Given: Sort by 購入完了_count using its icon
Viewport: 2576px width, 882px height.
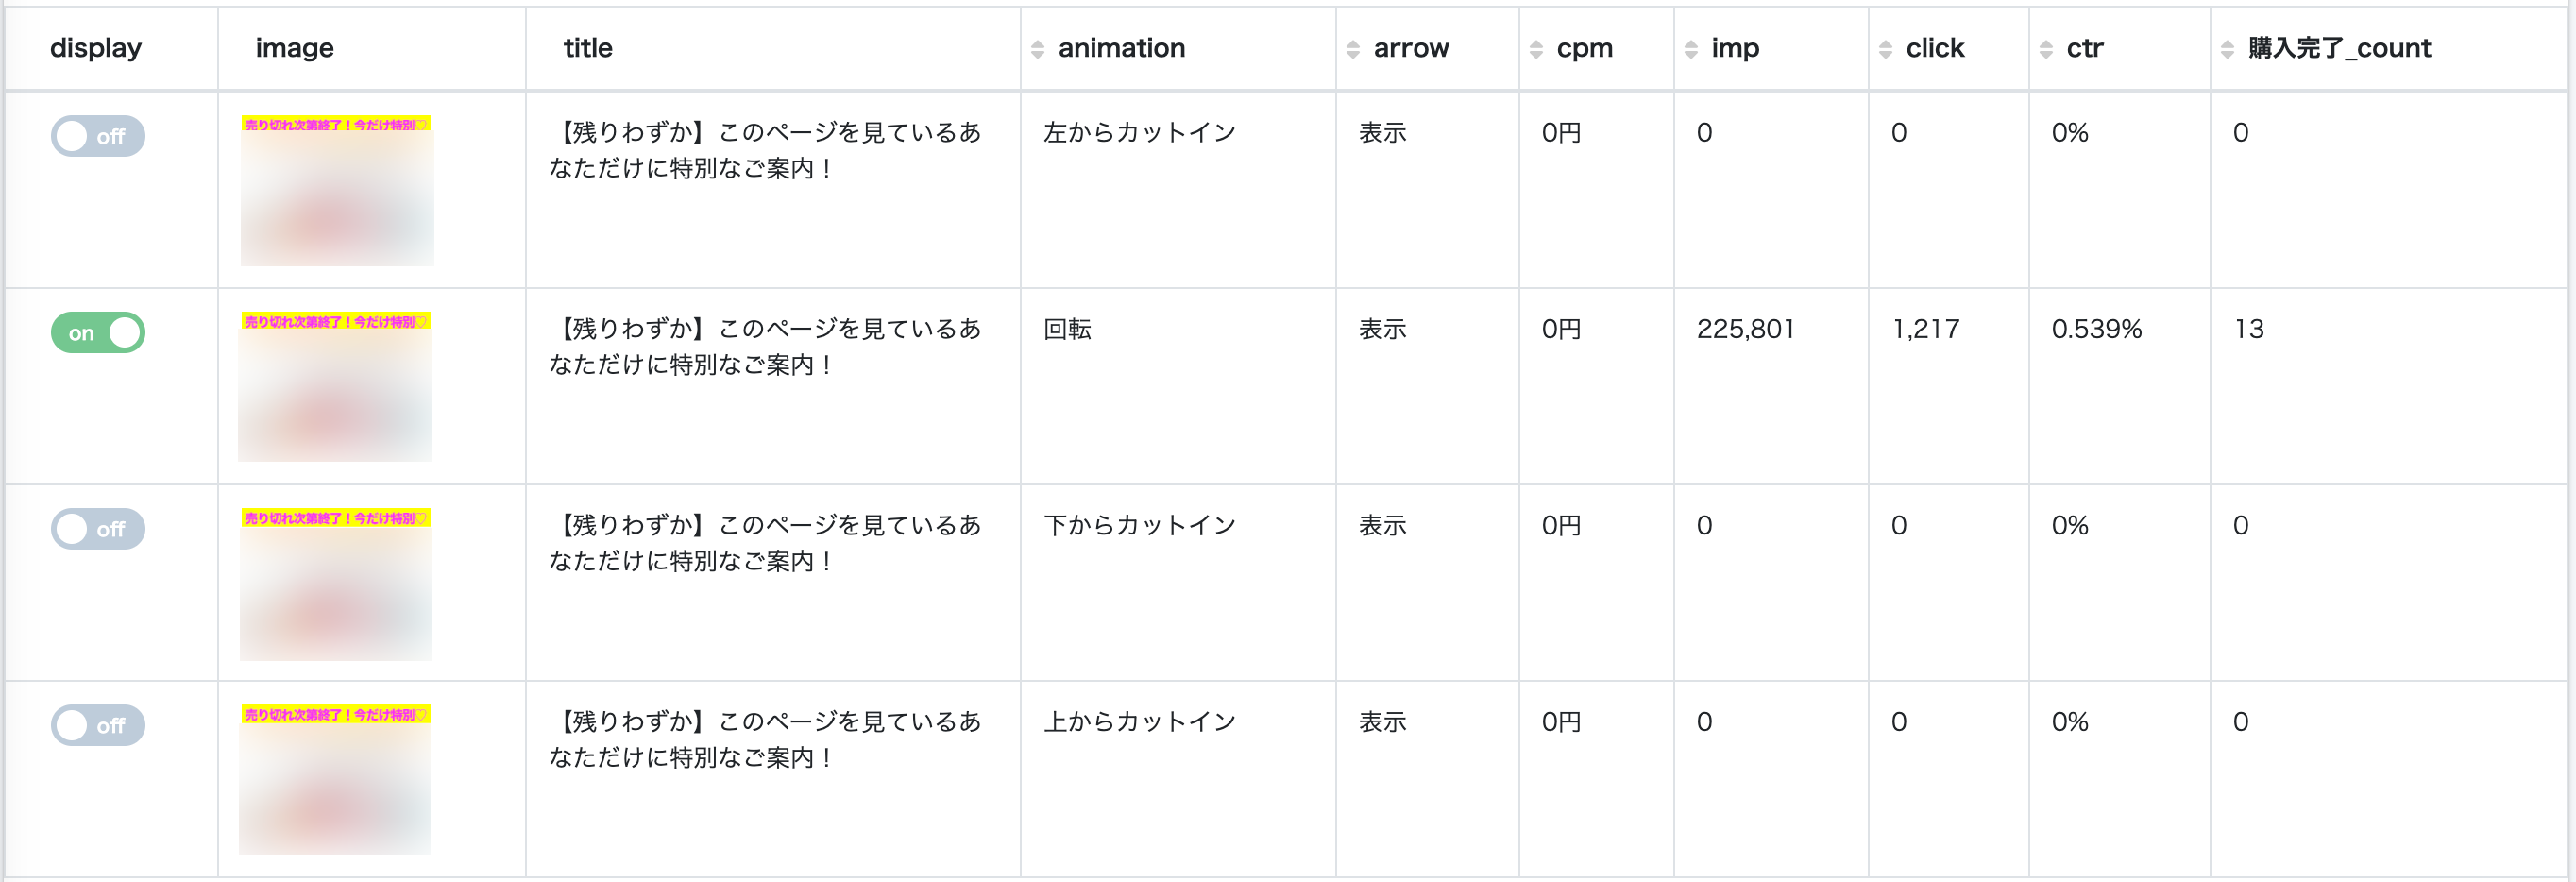Looking at the screenshot, I should click(x=2226, y=49).
